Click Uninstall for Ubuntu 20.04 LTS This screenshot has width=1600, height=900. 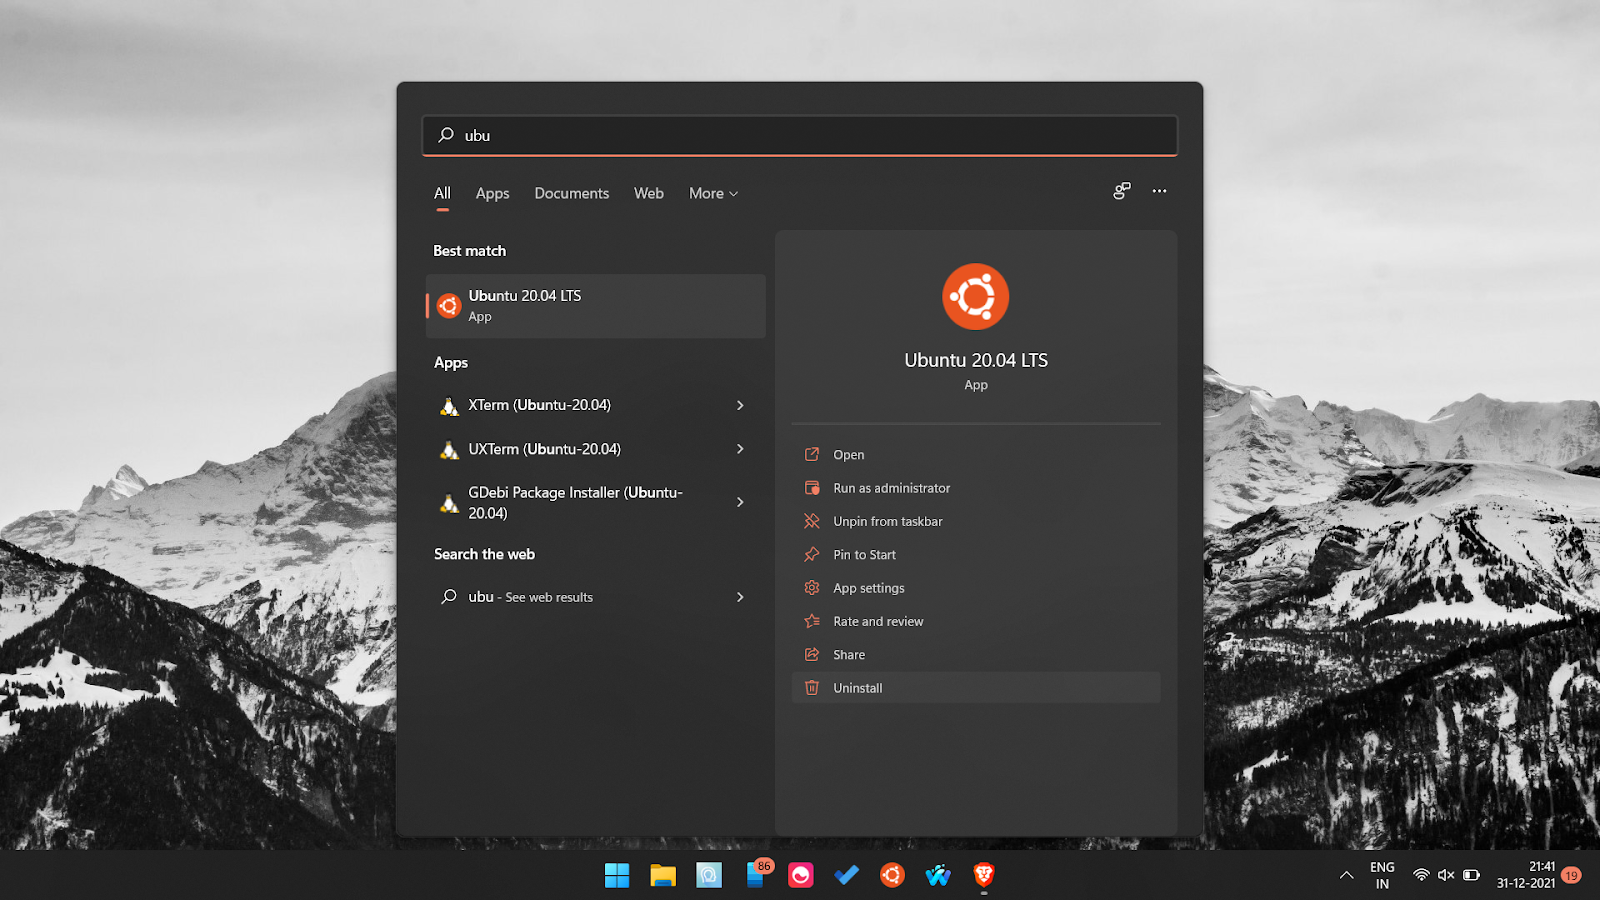tap(976, 688)
